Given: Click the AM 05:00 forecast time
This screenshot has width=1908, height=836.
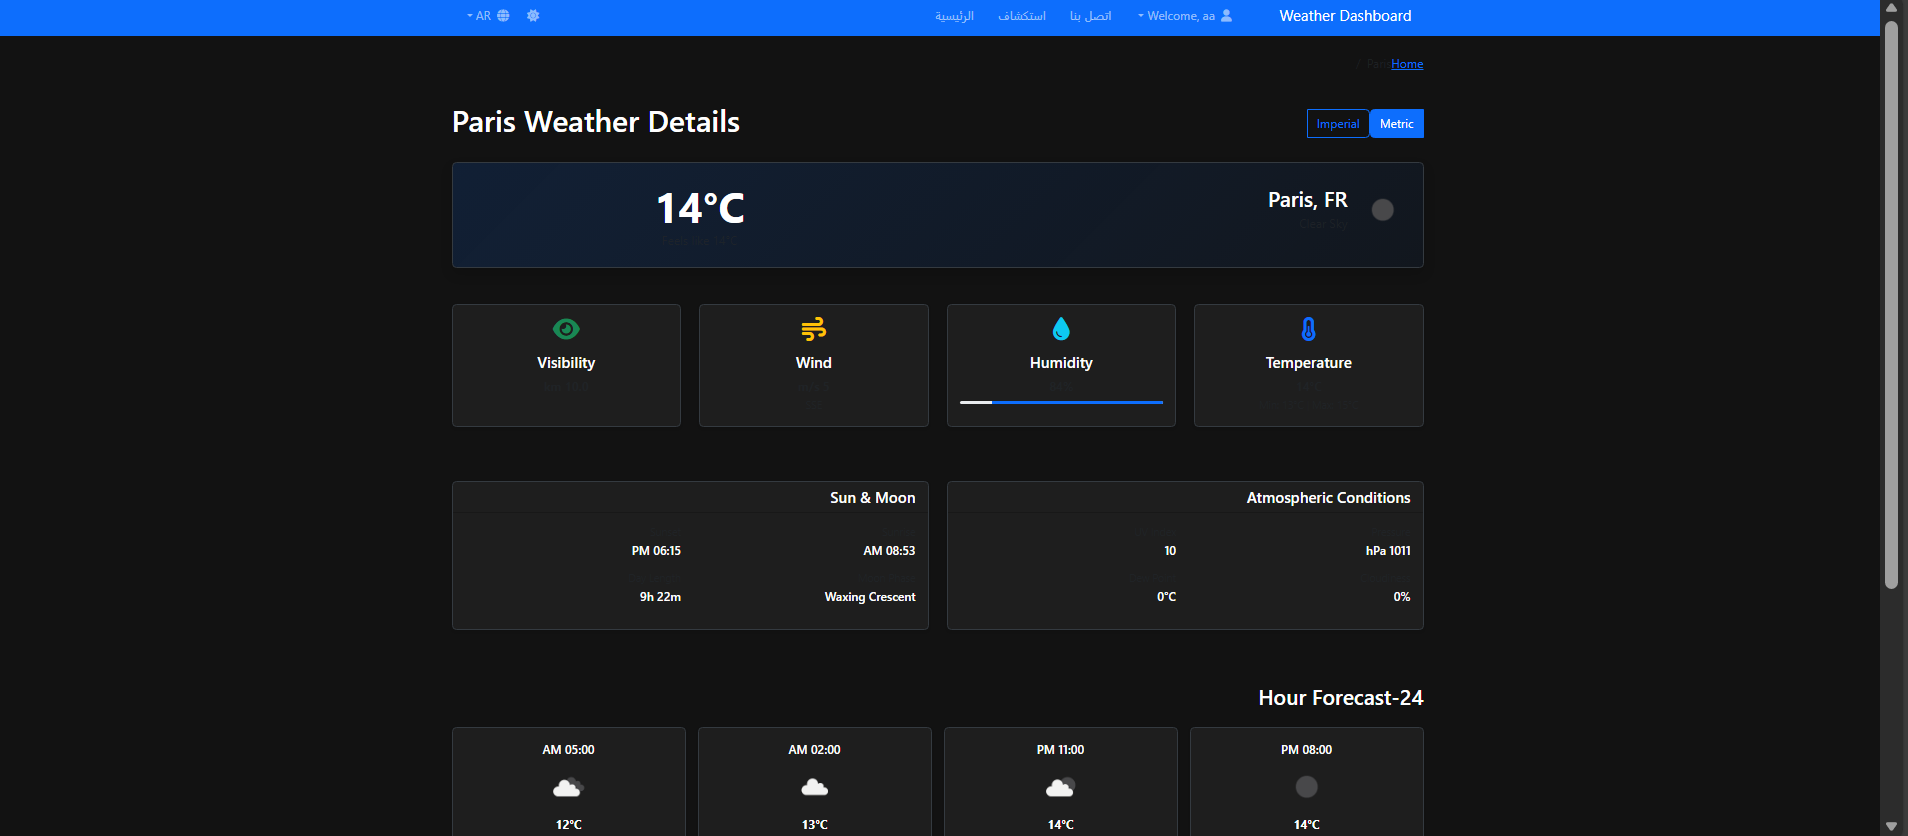Looking at the screenshot, I should 568,750.
